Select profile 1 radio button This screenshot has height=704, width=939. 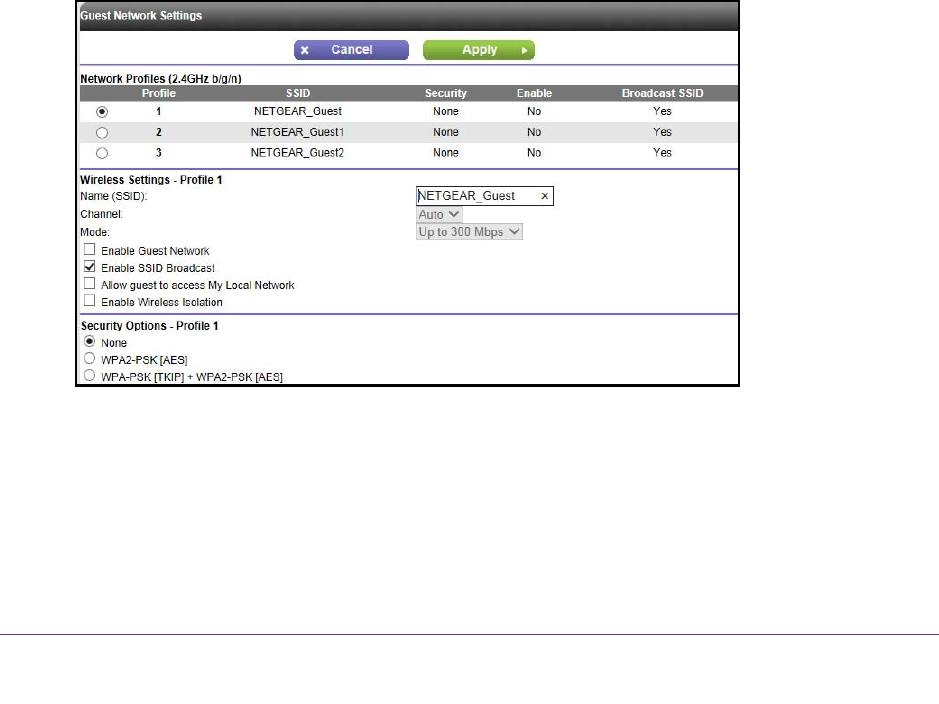[x=102, y=112]
